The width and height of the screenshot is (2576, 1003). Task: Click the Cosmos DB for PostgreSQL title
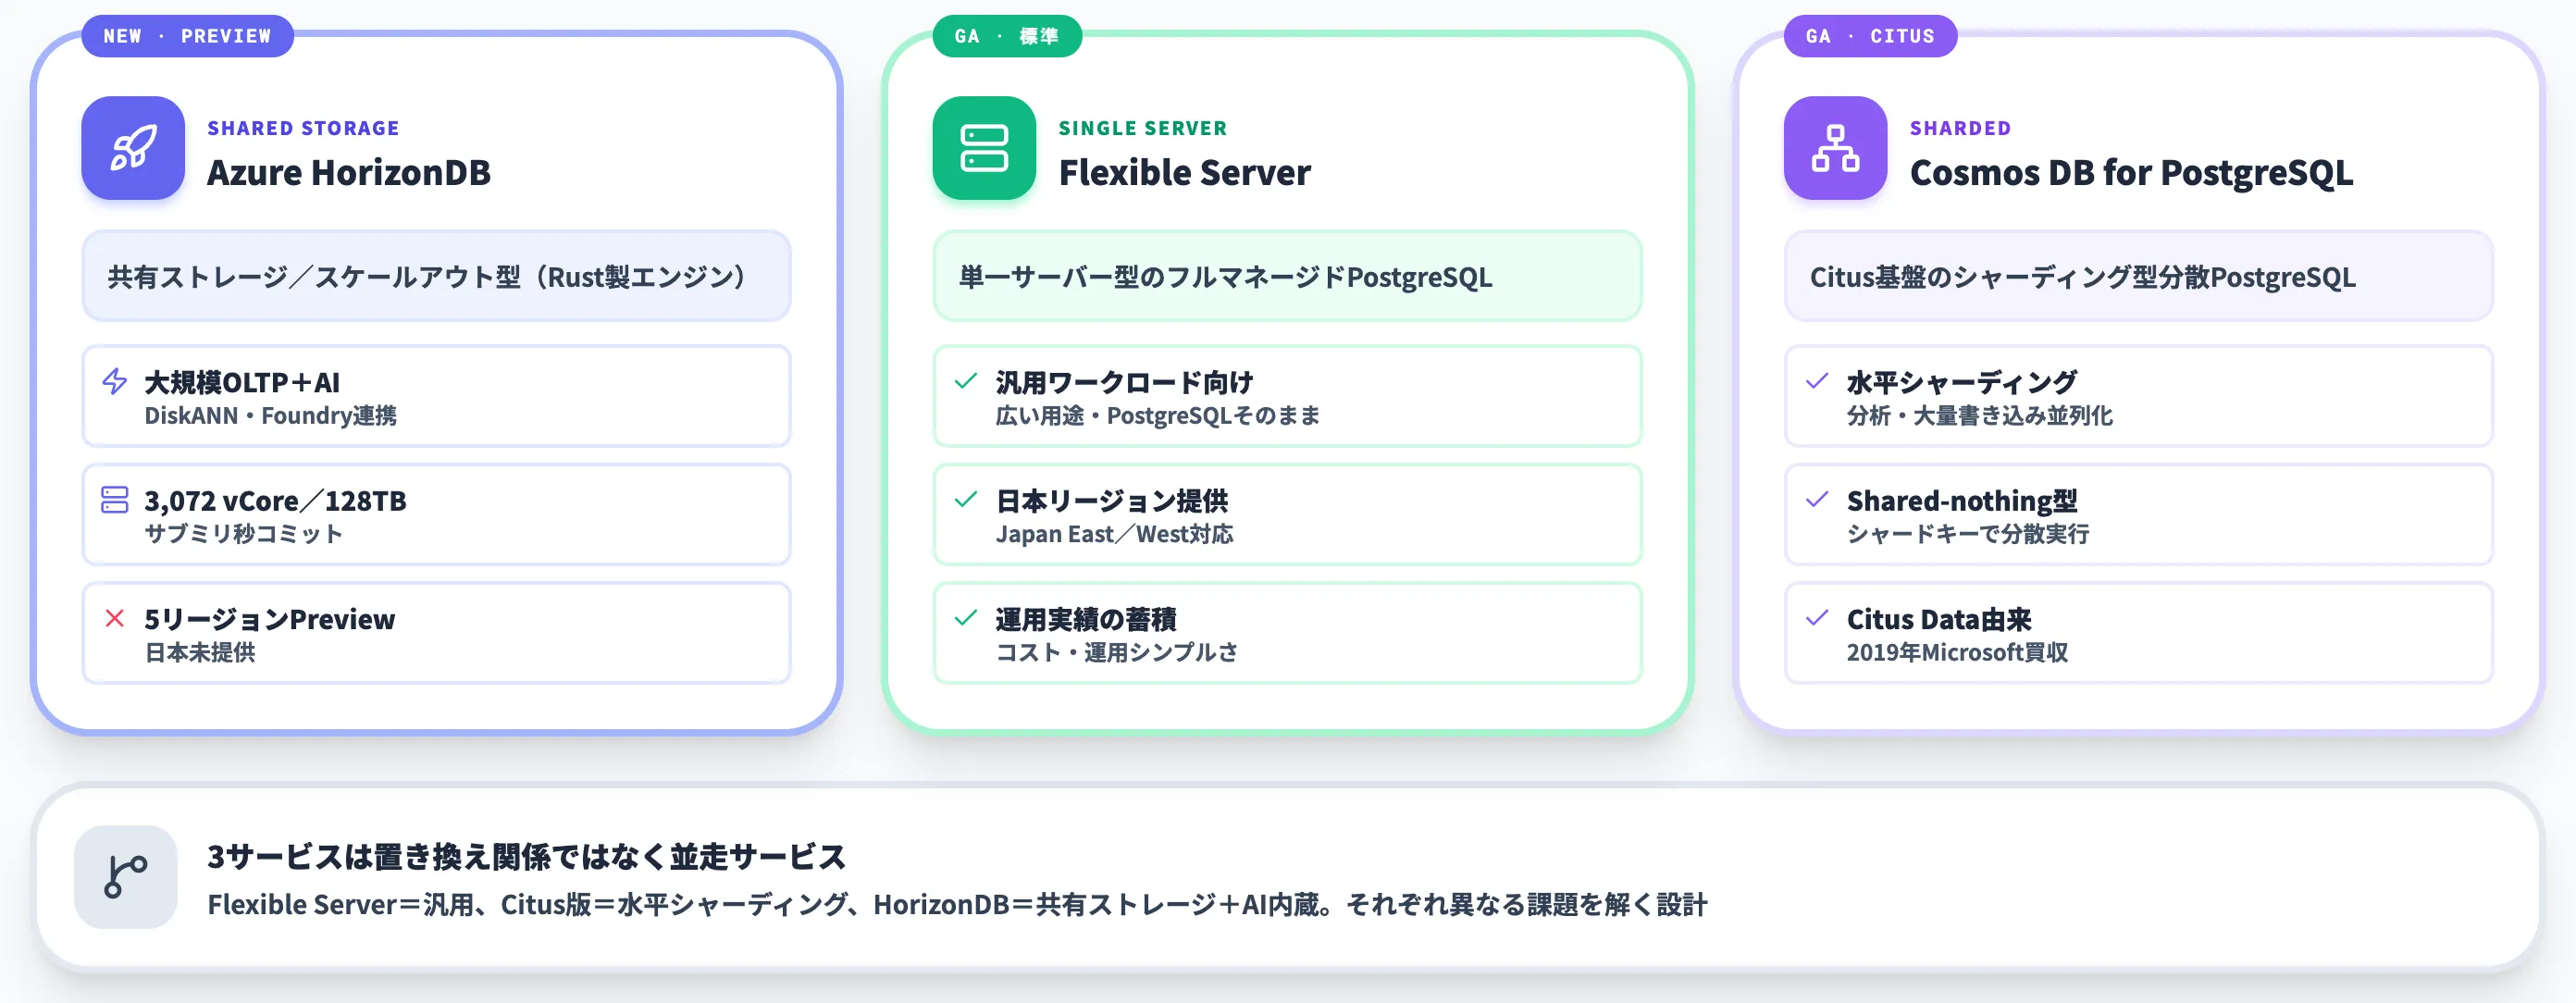2131,173
